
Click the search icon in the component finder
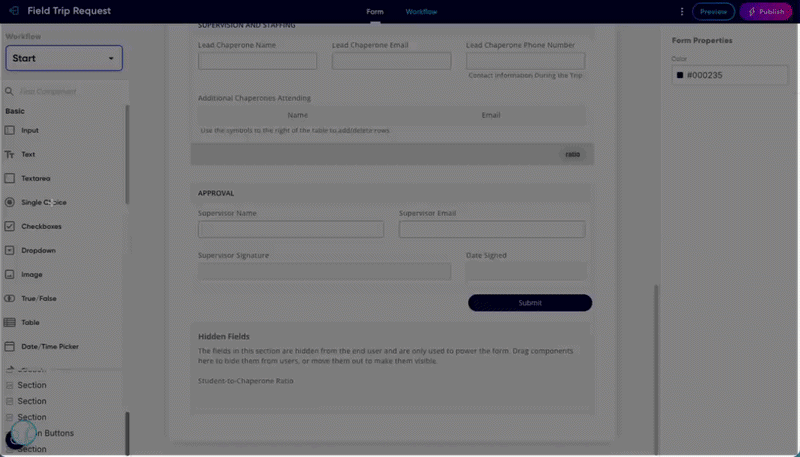click(9, 91)
